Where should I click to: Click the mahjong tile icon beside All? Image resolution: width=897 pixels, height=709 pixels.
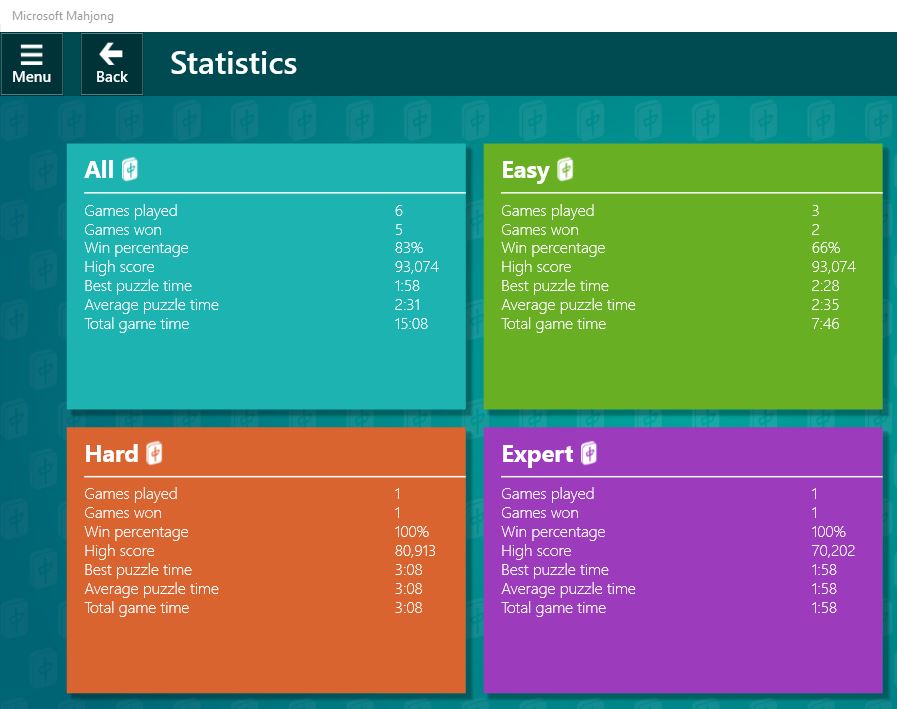point(130,170)
